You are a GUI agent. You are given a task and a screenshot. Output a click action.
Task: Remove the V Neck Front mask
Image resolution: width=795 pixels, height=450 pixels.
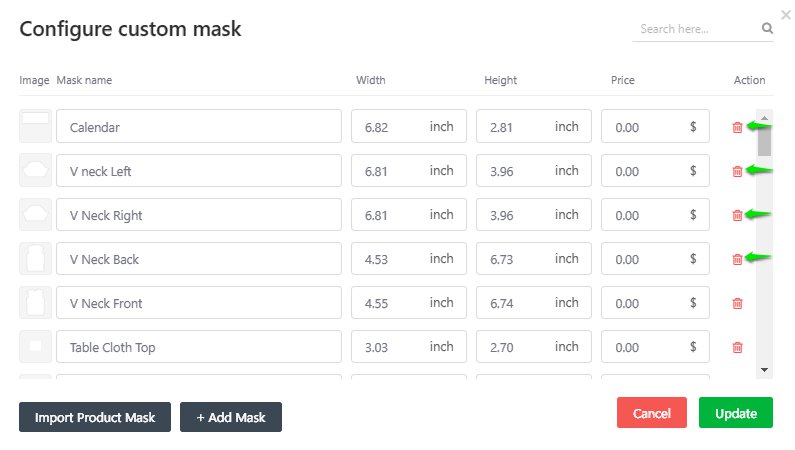coord(738,303)
